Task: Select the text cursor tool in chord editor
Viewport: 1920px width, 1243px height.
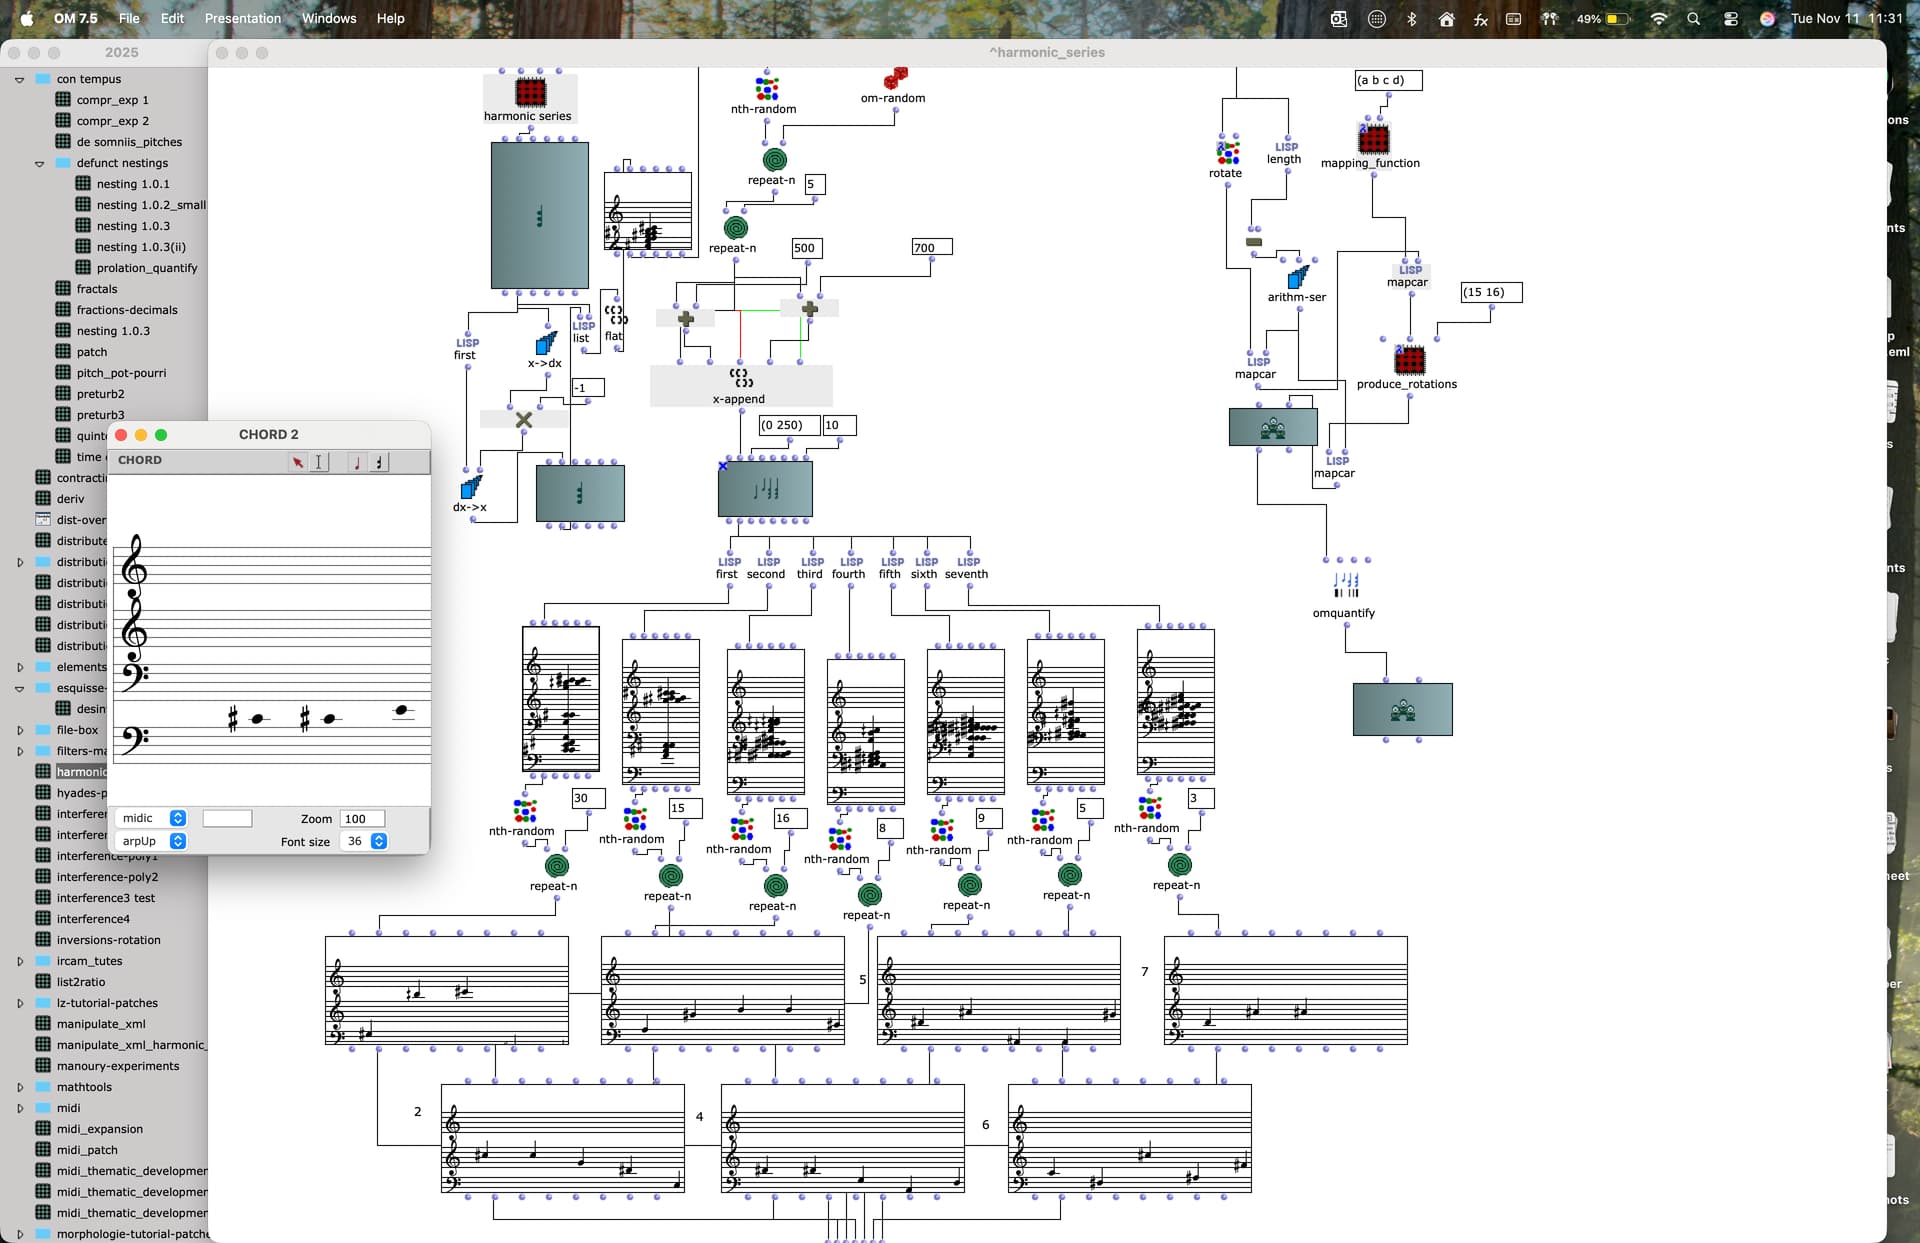Action: (319, 462)
